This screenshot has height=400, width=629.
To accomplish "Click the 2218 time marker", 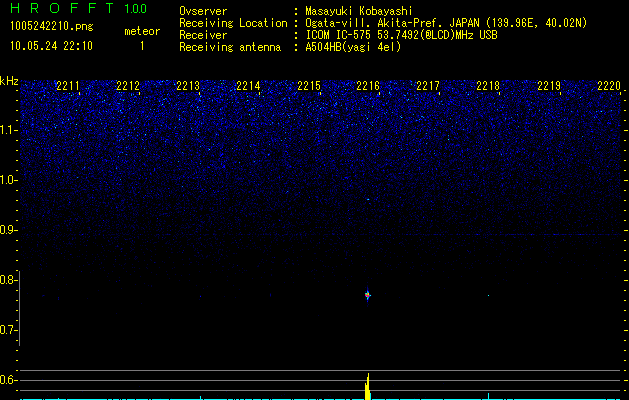I will (488, 87).
